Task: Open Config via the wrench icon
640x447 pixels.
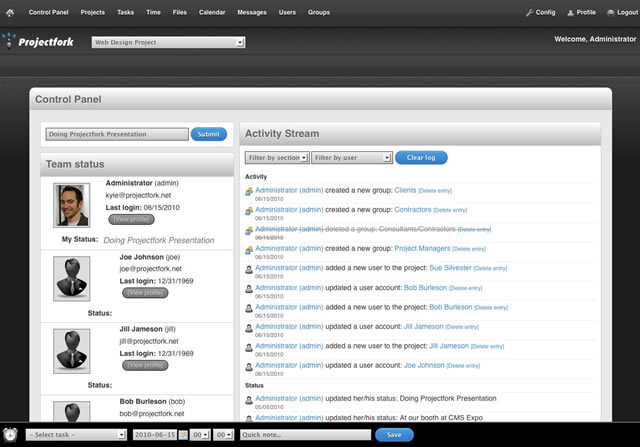Action: point(529,12)
